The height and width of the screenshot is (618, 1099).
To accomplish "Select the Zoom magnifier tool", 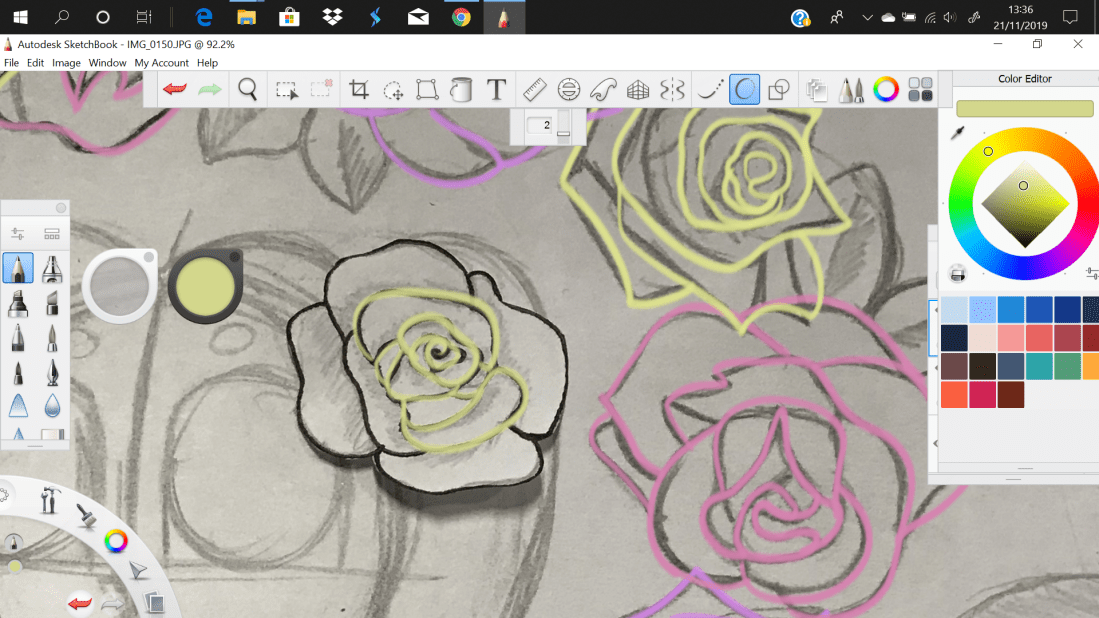I will point(247,89).
